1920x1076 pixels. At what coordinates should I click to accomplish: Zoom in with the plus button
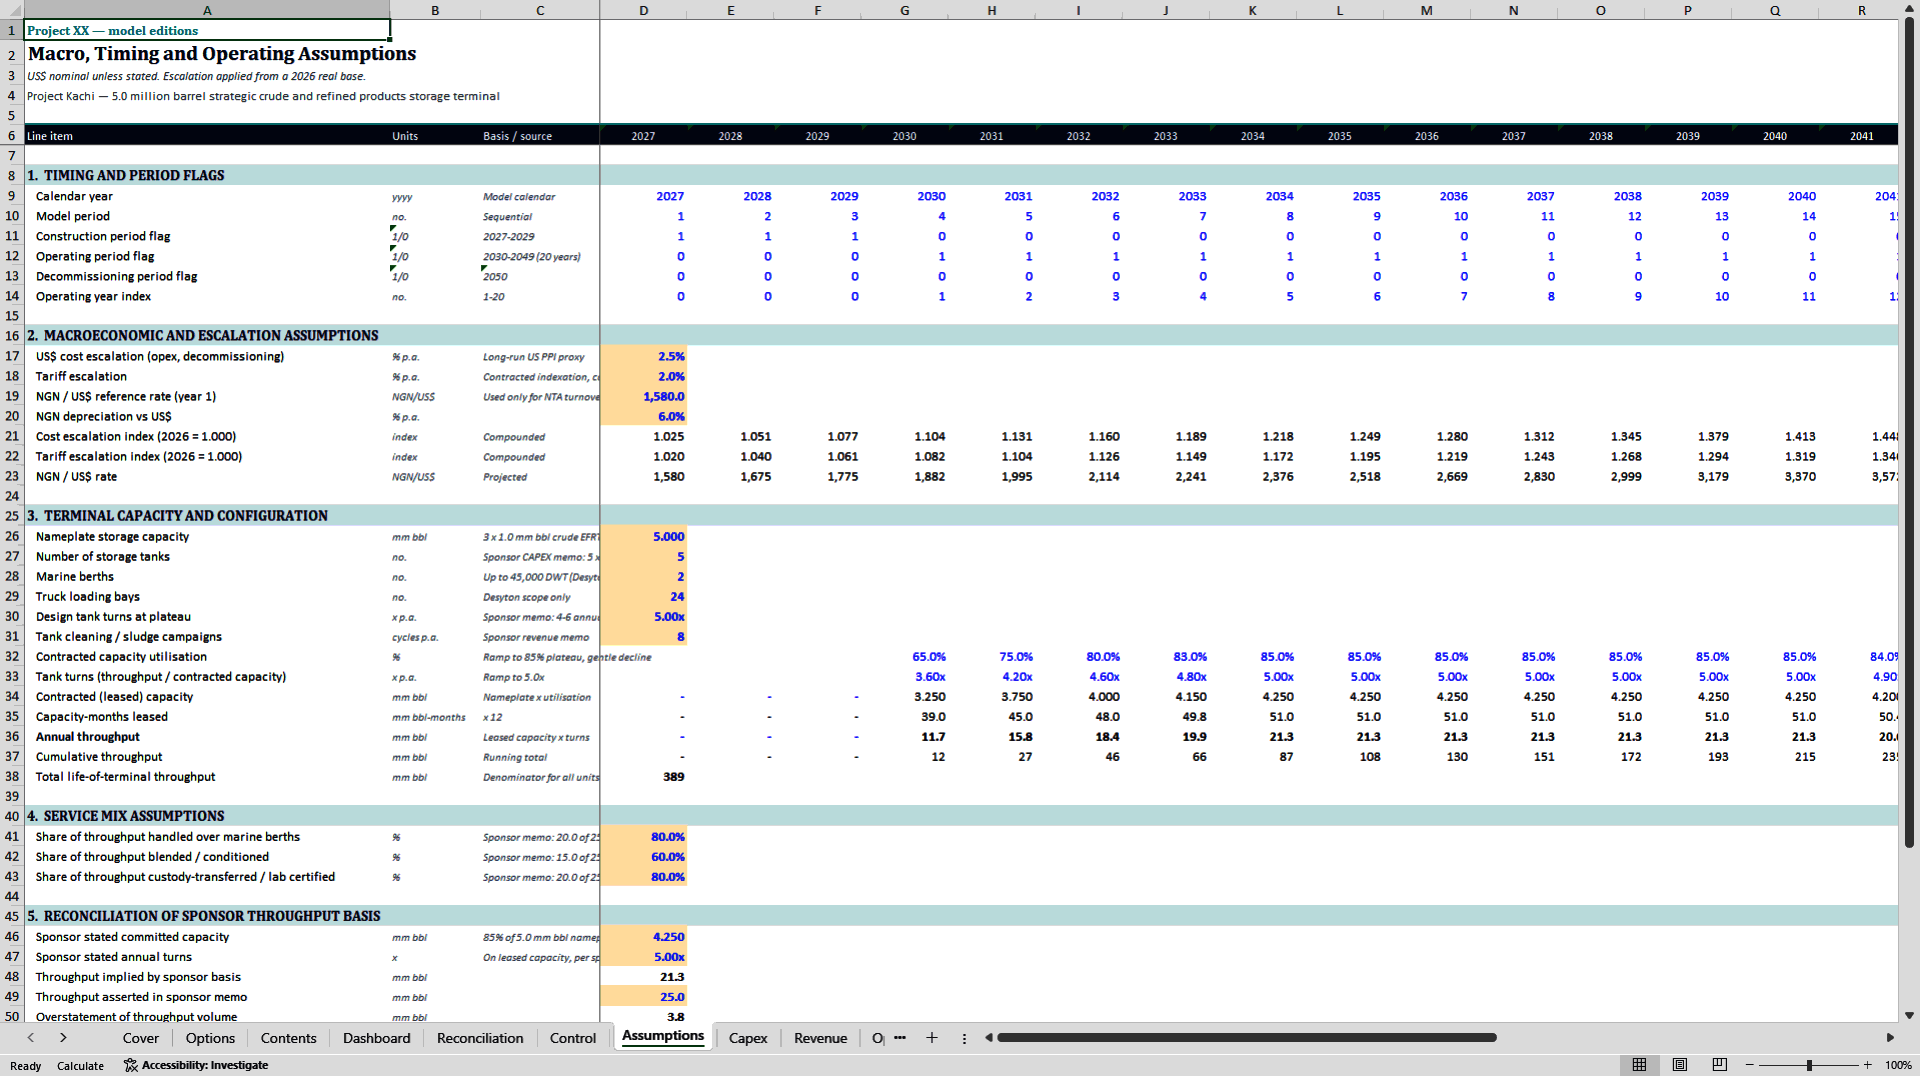1867,1065
